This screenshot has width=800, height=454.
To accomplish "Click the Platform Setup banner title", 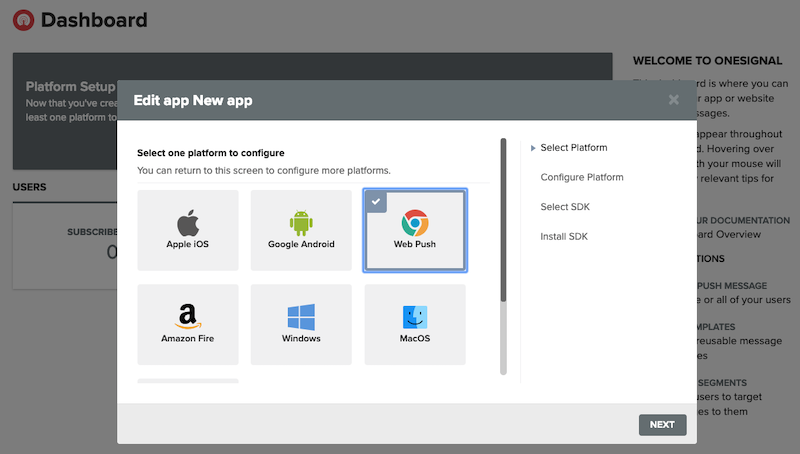I will coord(70,87).
